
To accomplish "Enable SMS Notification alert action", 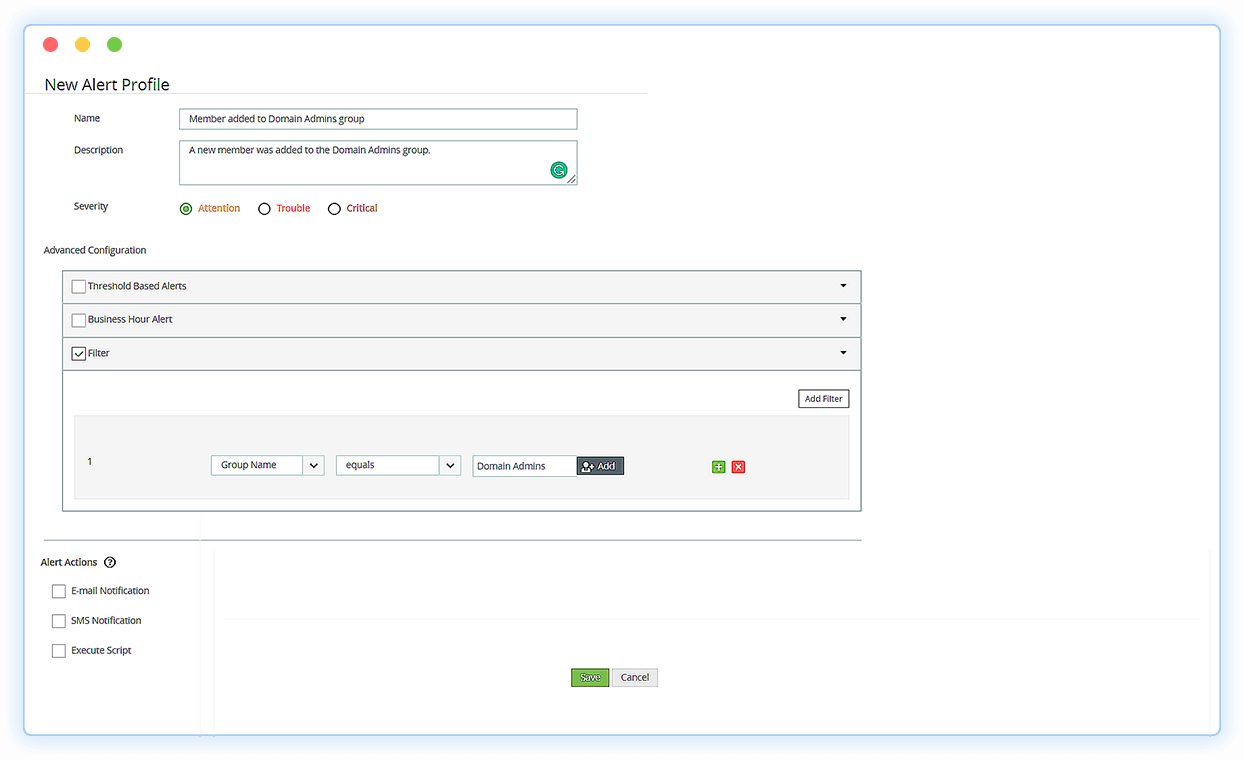I will 59,621.
